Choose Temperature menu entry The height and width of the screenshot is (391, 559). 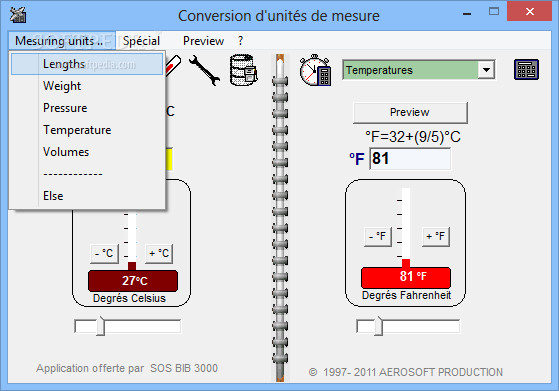tap(87, 130)
